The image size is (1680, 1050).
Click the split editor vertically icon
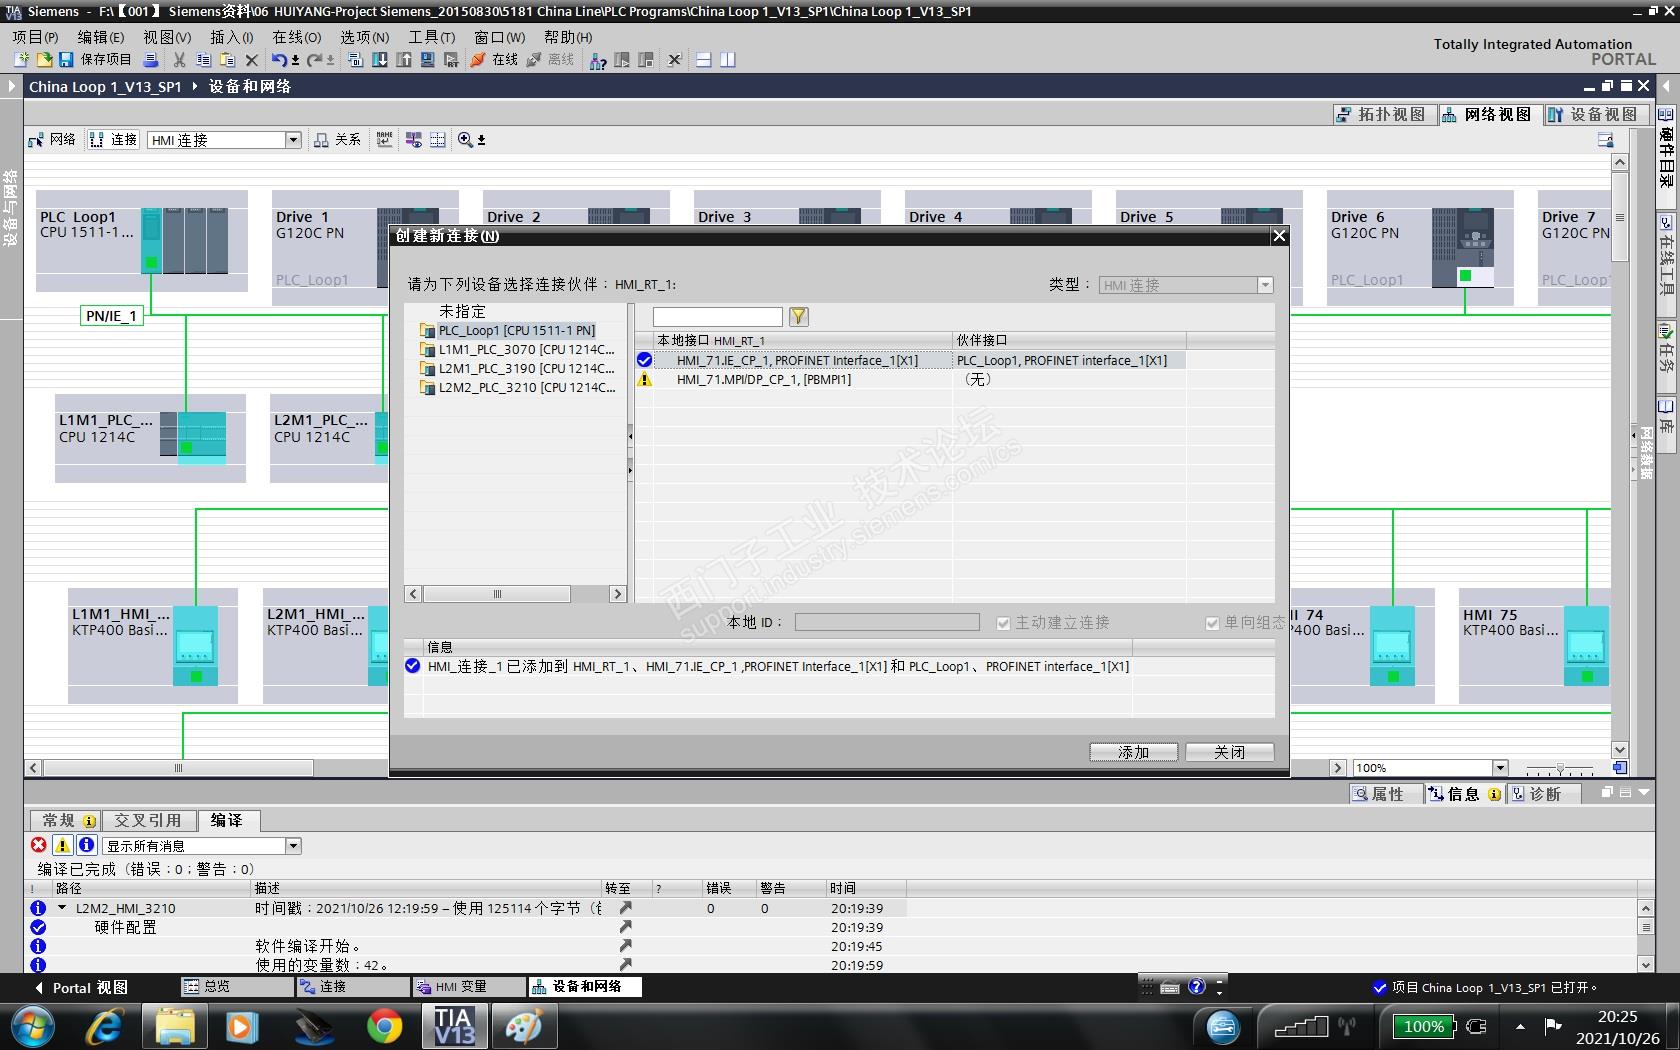(x=728, y=60)
